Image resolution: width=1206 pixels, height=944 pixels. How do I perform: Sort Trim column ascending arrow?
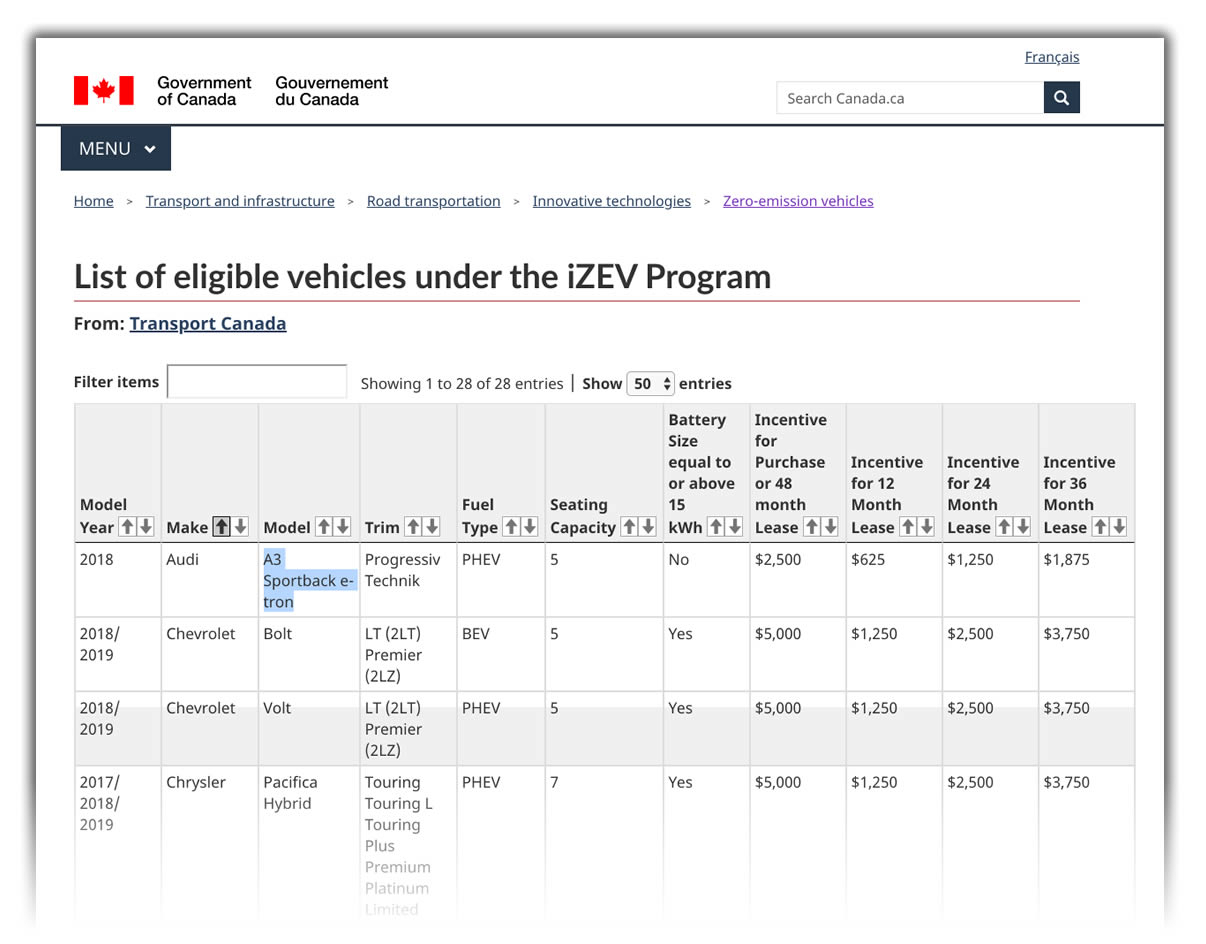tap(413, 527)
